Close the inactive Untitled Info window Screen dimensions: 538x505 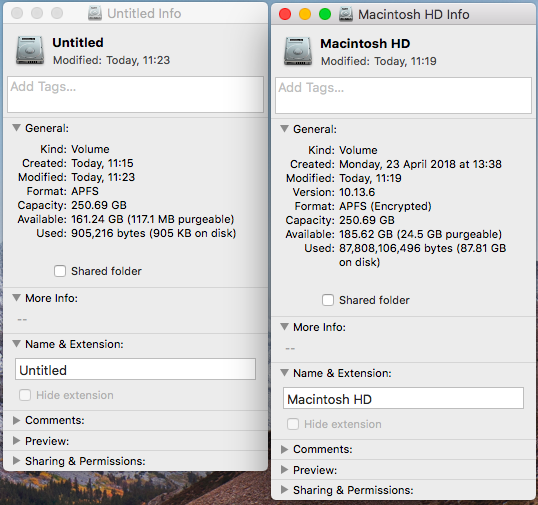(x=17, y=13)
